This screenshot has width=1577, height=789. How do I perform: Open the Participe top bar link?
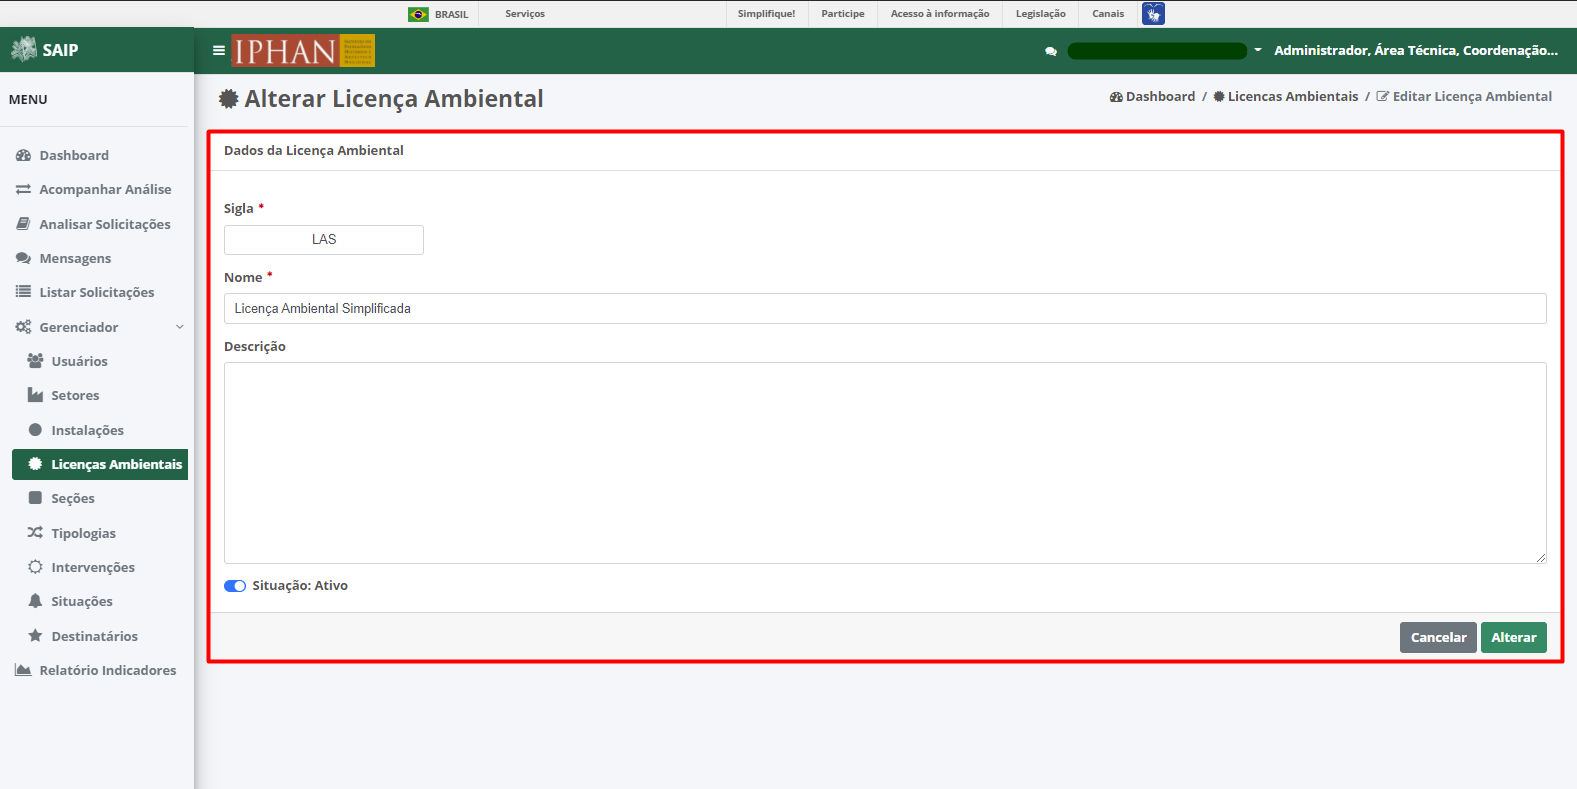[843, 14]
